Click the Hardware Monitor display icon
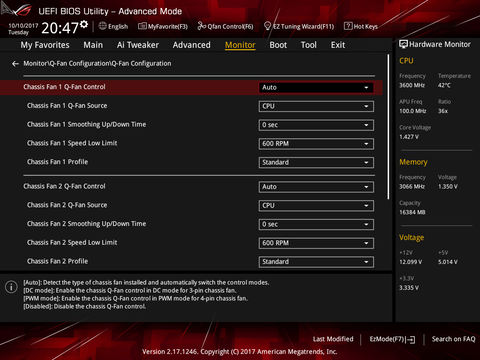Screen dimensions: 480x360 point(403,44)
